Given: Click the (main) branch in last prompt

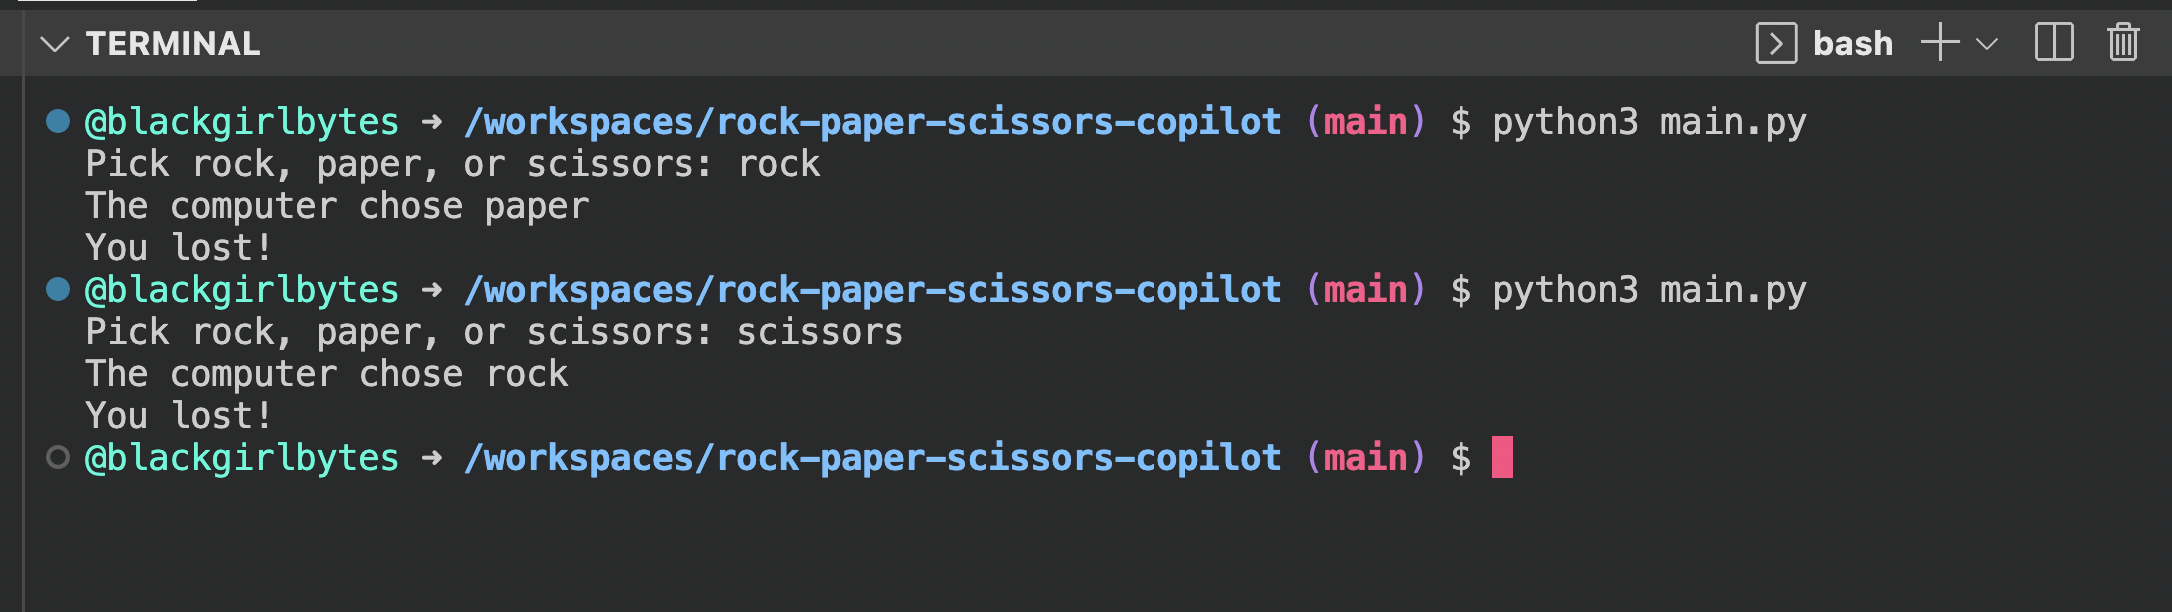Looking at the screenshot, I should click(1366, 458).
